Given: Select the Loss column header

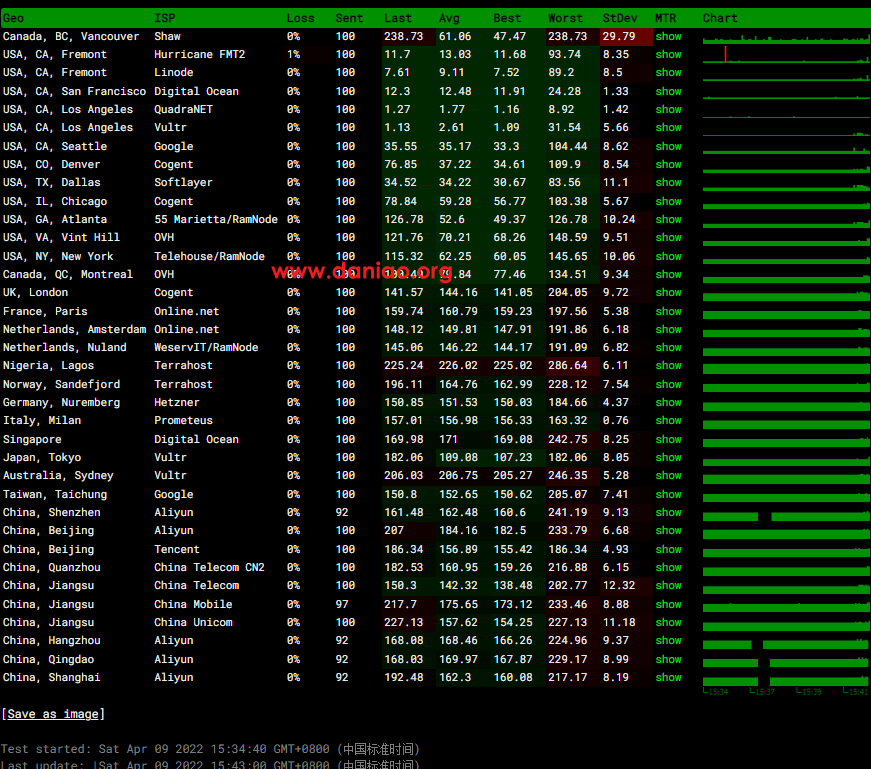Looking at the screenshot, I should pos(301,18).
